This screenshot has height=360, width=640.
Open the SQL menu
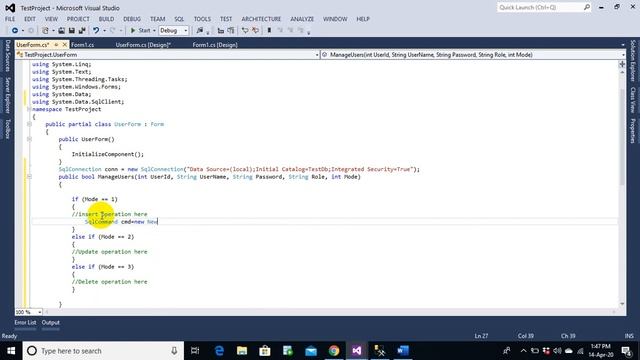[x=179, y=19]
